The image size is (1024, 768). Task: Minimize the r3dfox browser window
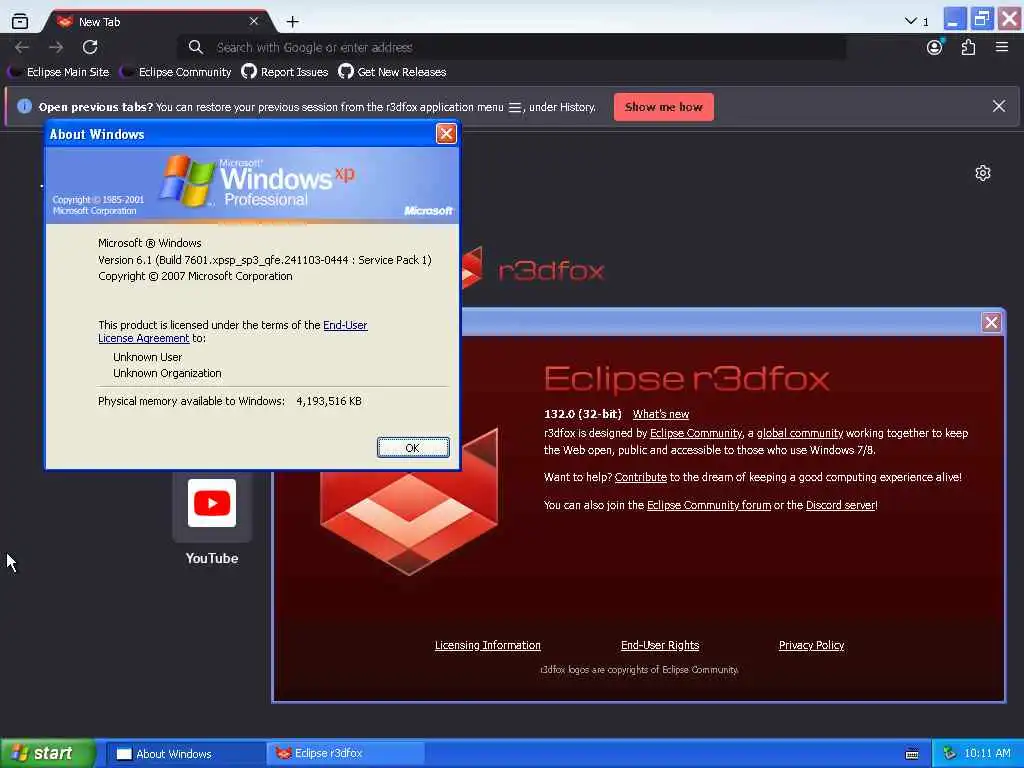pos(955,18)
